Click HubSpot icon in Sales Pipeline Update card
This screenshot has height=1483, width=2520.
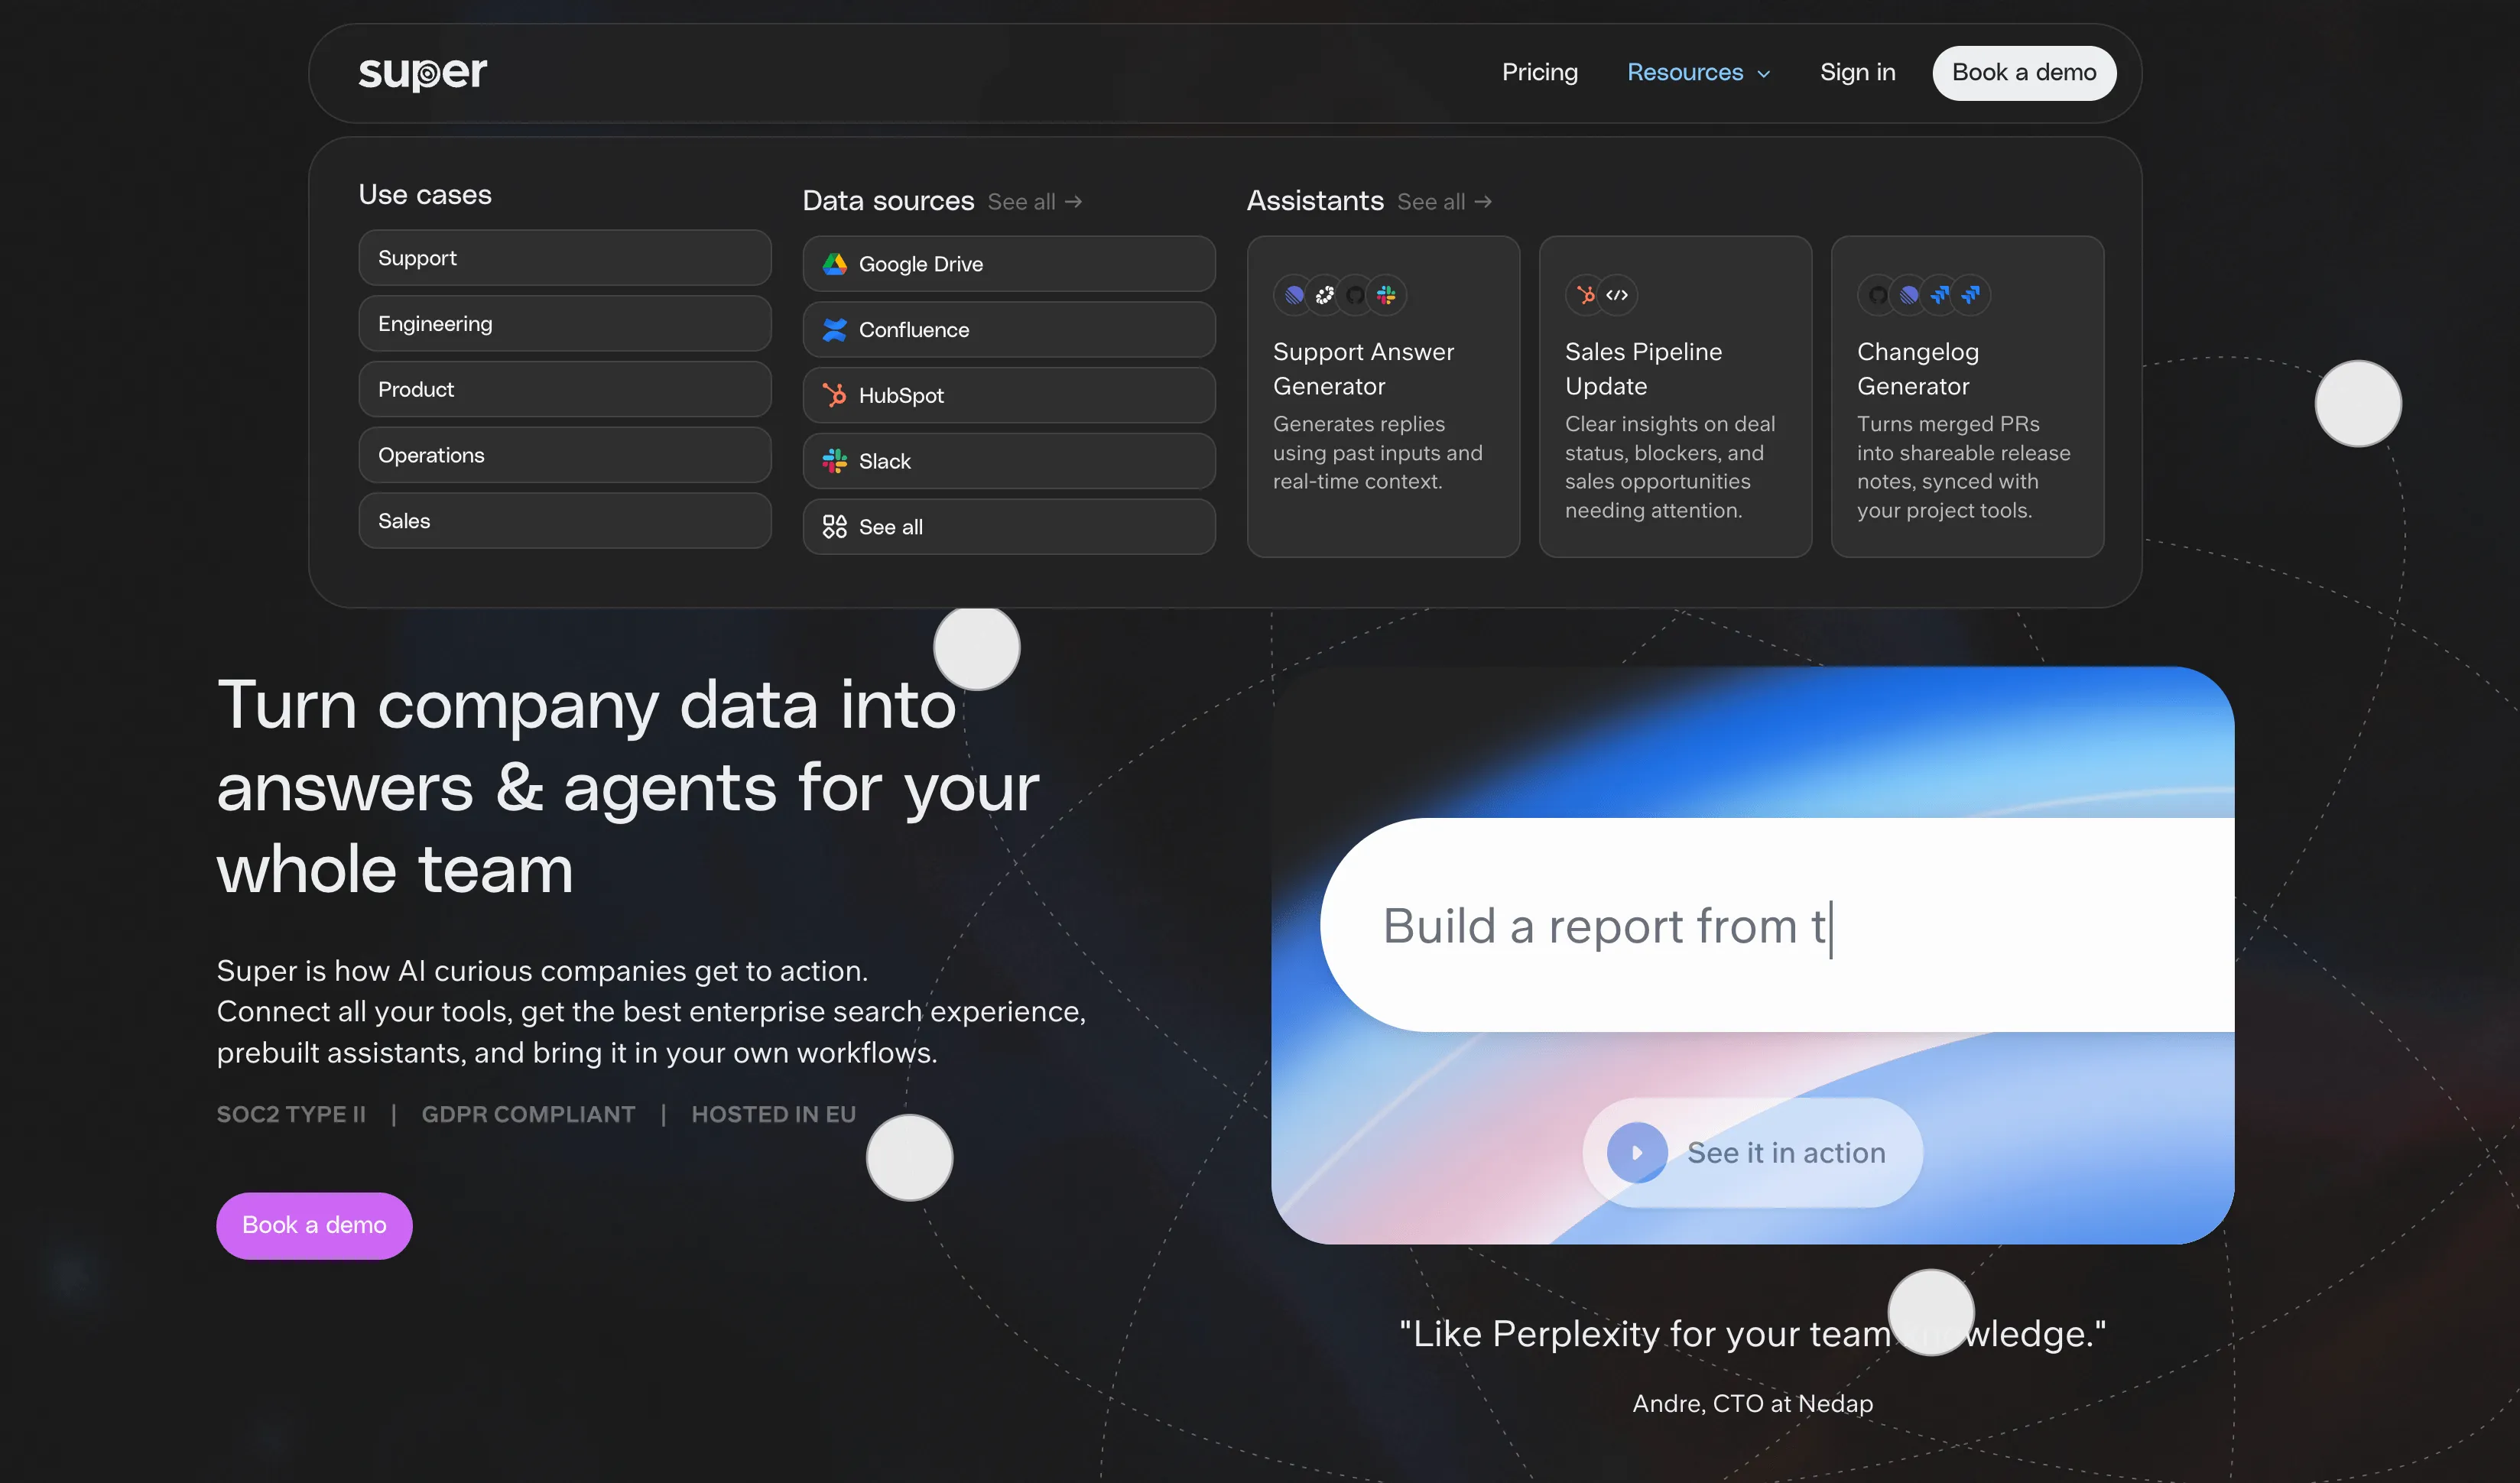click(x=1586, y=295)
